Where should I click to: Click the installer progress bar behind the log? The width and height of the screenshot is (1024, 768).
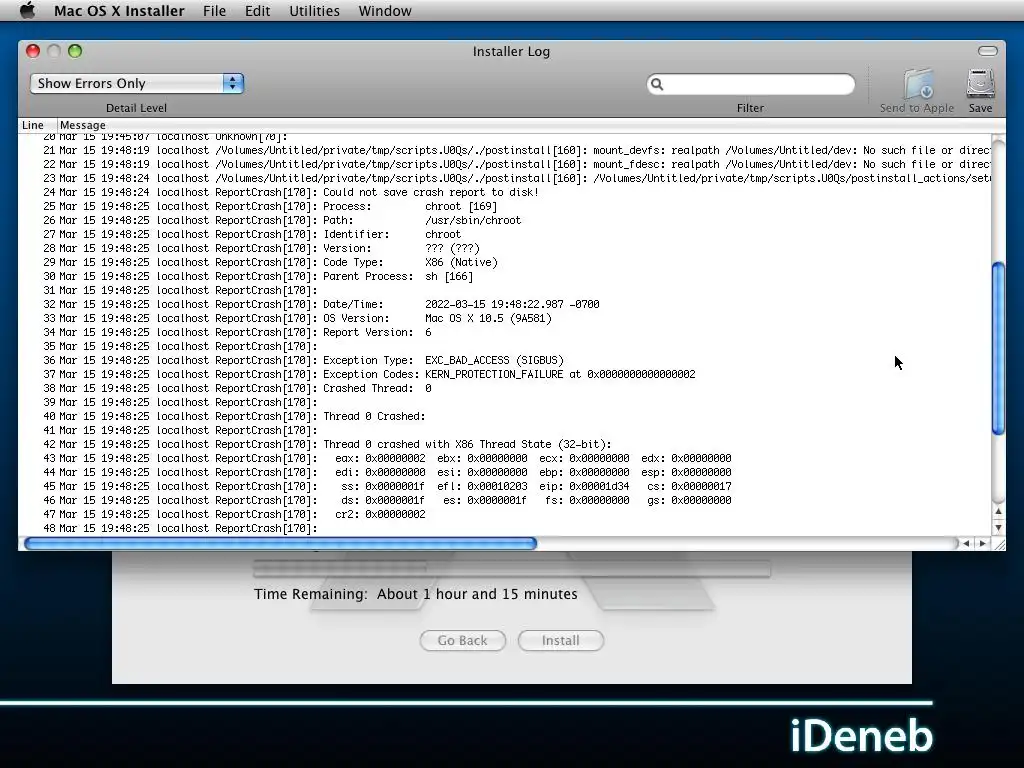(512, 568)
